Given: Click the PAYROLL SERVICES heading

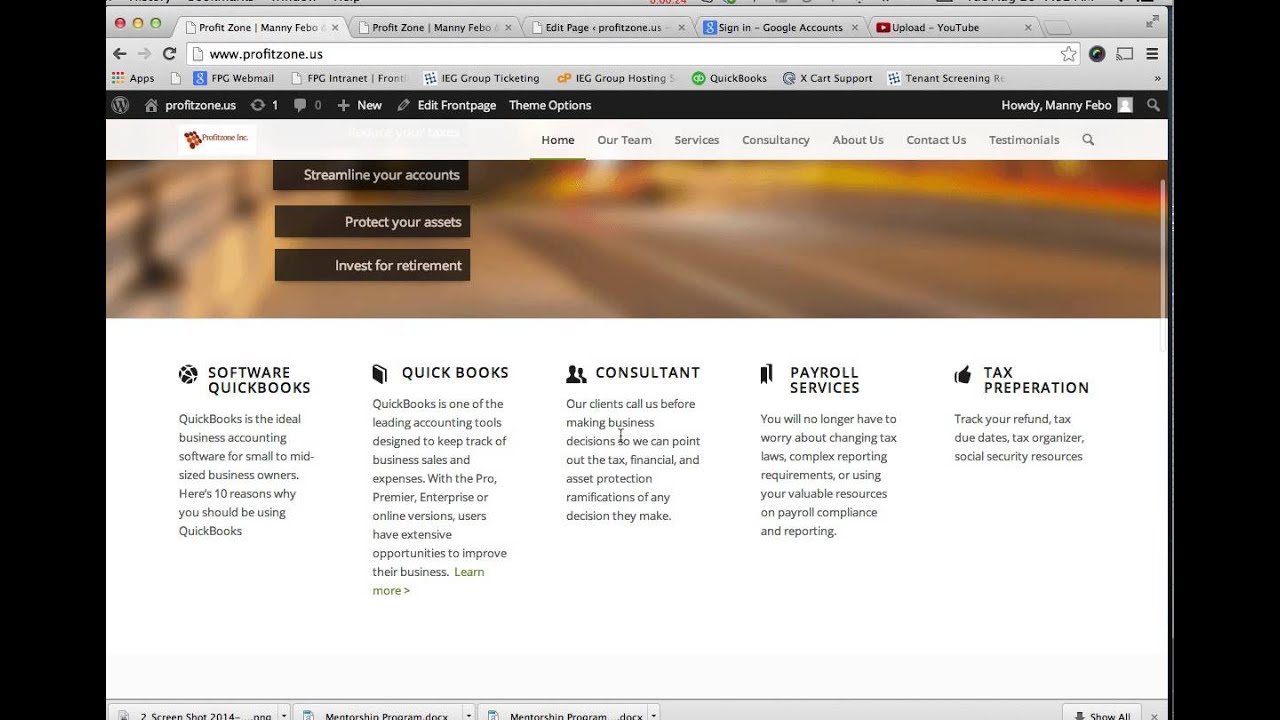Looking at the screenshot, I should click(x=825, y=380).
